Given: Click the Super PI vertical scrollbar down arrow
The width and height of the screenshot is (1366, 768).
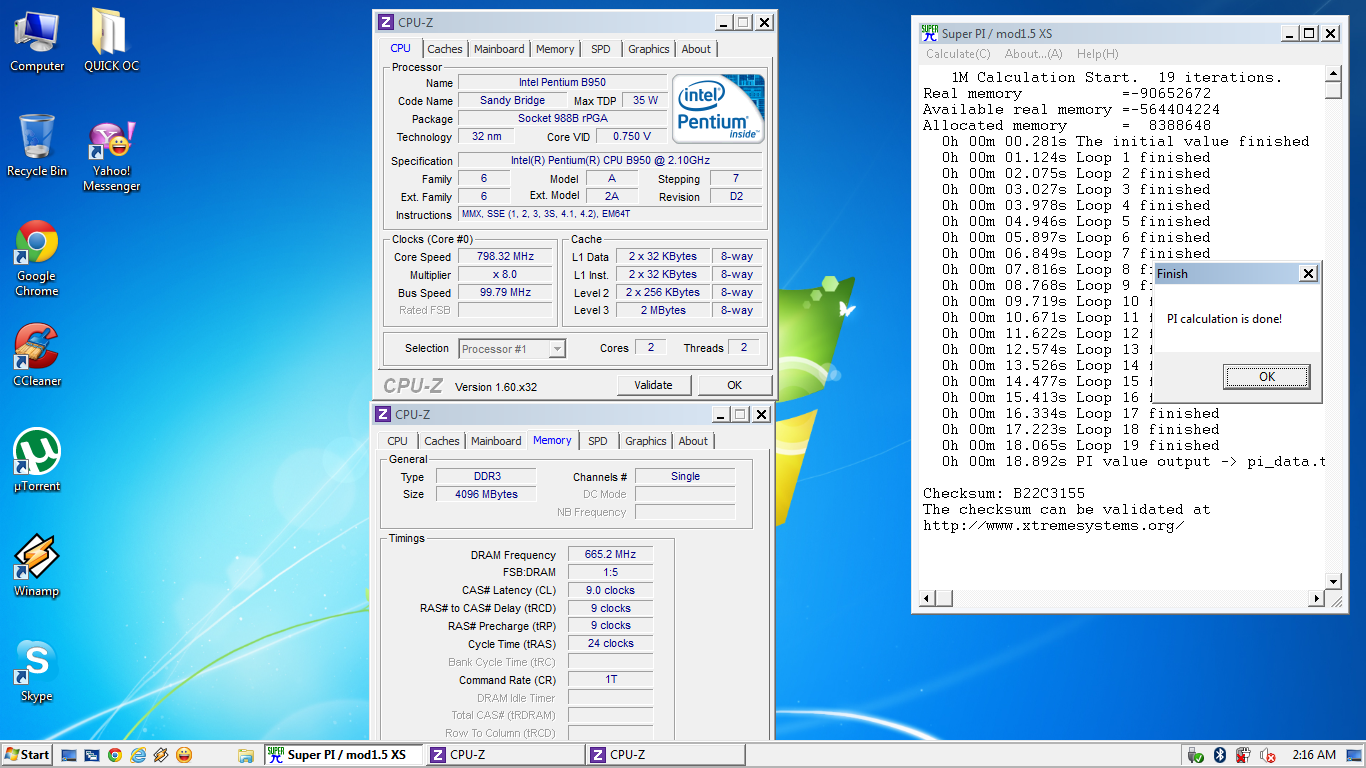Looking at the screenshot, I should (x=1333, y=581).
